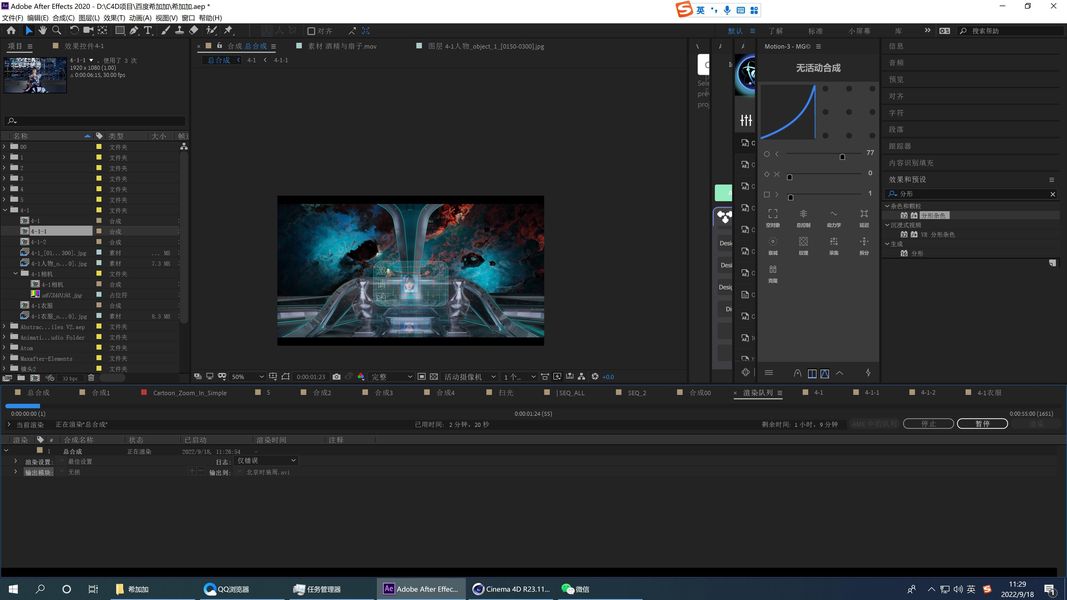Screen dimensions: 1067x600
Task: Collapse the 4-1 folder in the Project panel
Action: (x=5, y=210)
